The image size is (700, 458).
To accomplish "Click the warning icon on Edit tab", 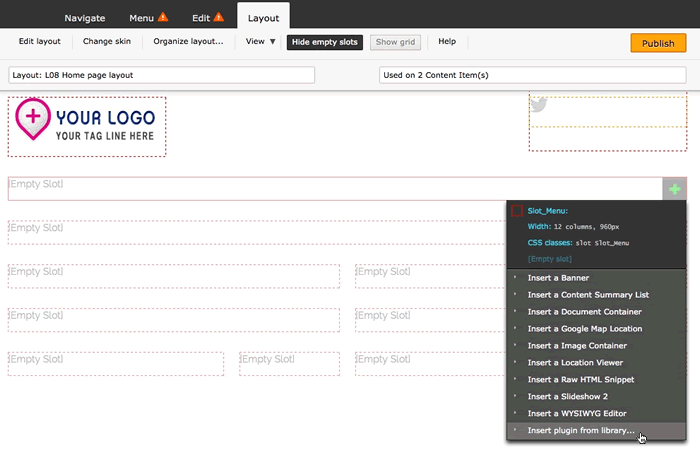I will [218, 18].
